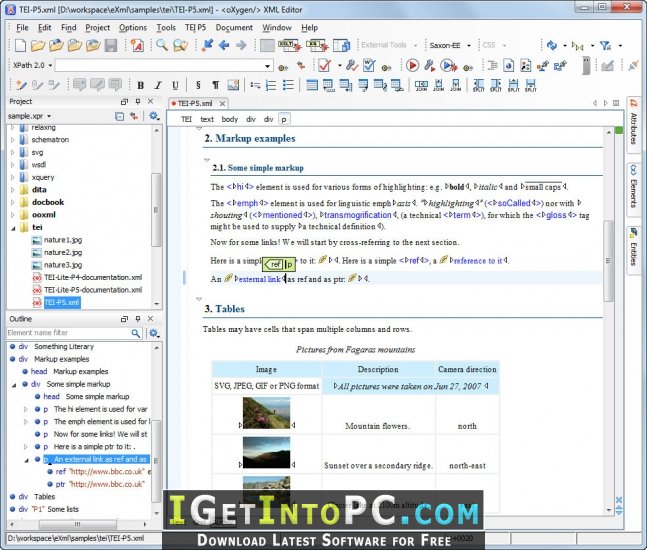Collapse section 3 Tables fold triangle

pos(199,299)
